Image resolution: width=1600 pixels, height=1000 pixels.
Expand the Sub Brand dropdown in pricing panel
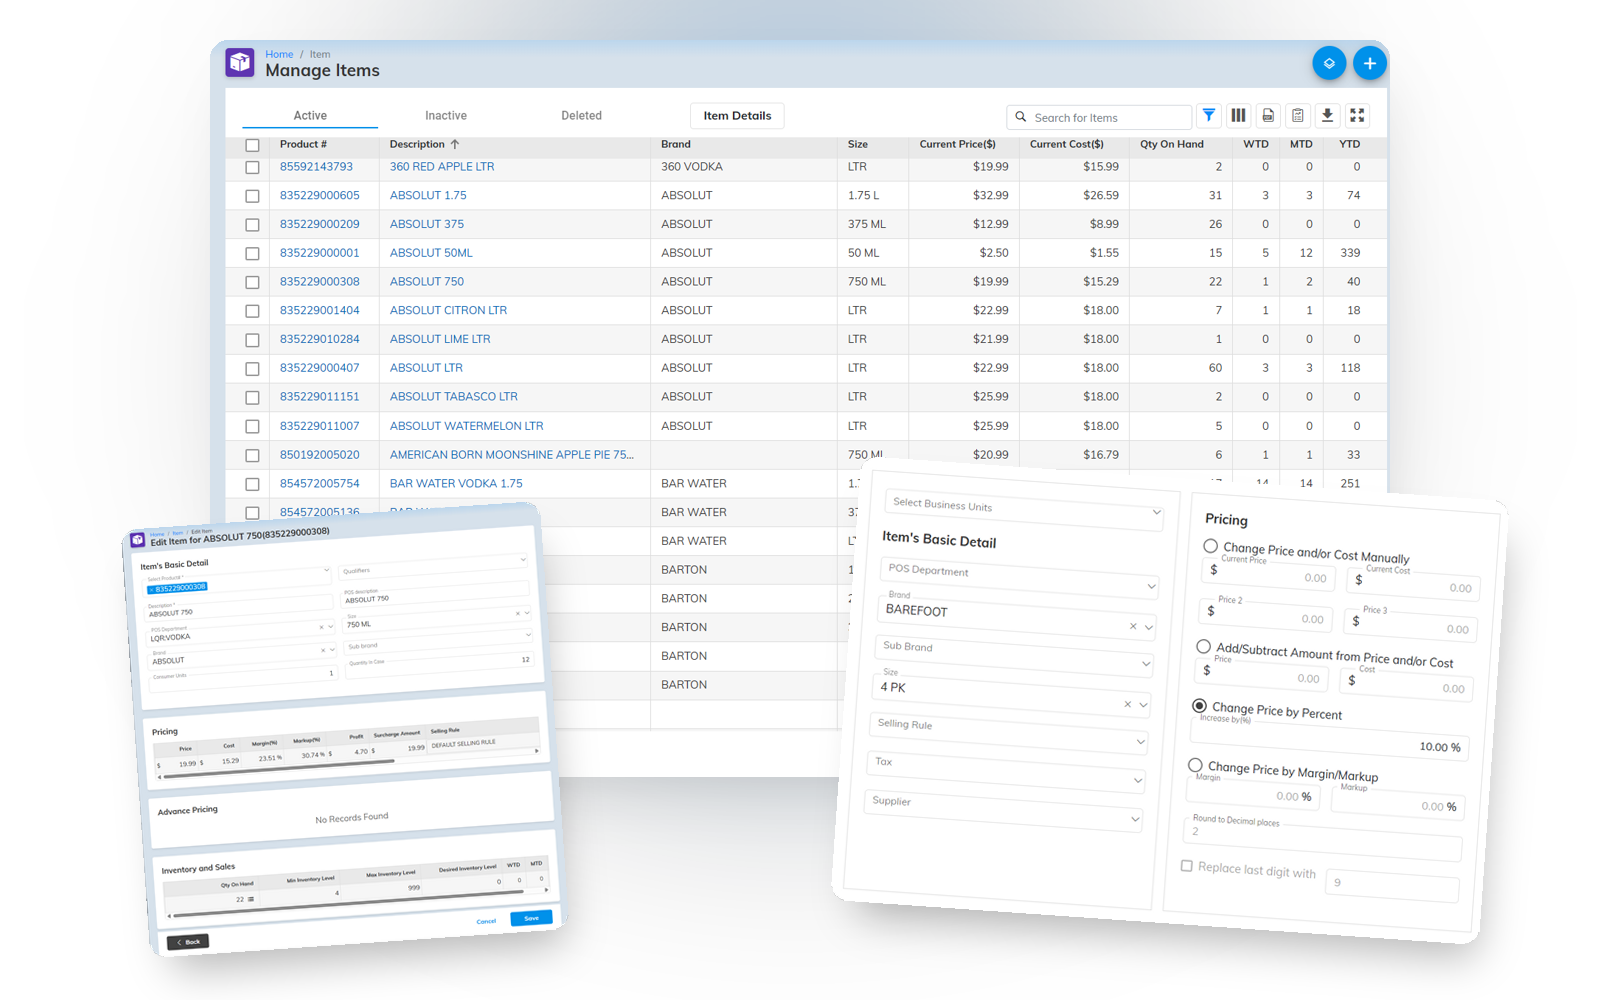tap(1145, 664)
